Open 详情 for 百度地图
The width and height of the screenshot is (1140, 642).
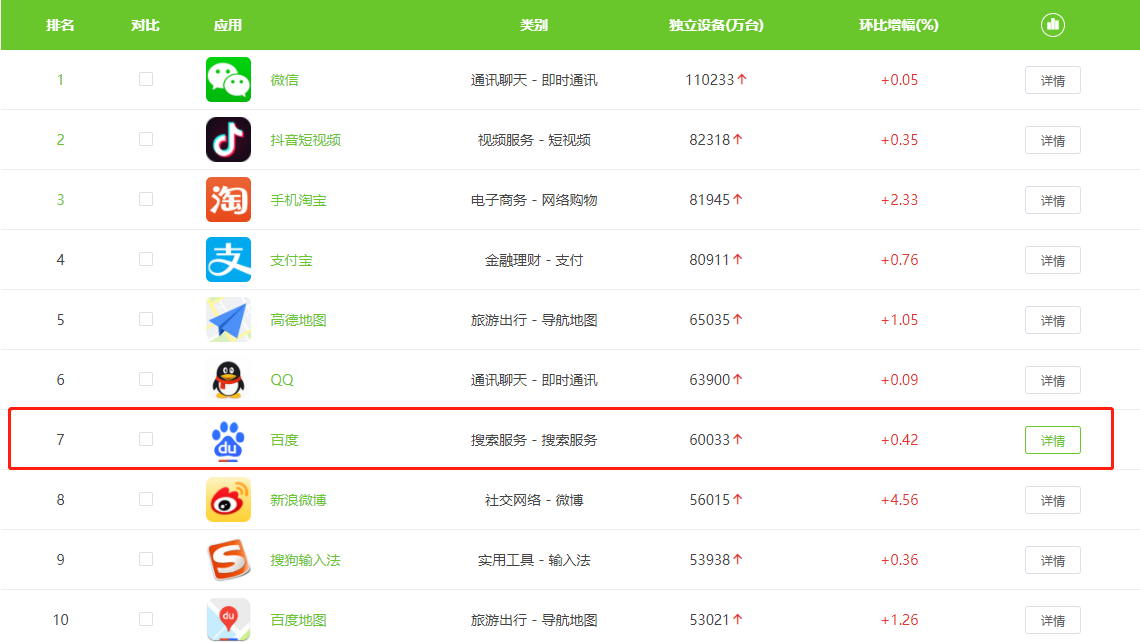click(x=1052, y=620)
